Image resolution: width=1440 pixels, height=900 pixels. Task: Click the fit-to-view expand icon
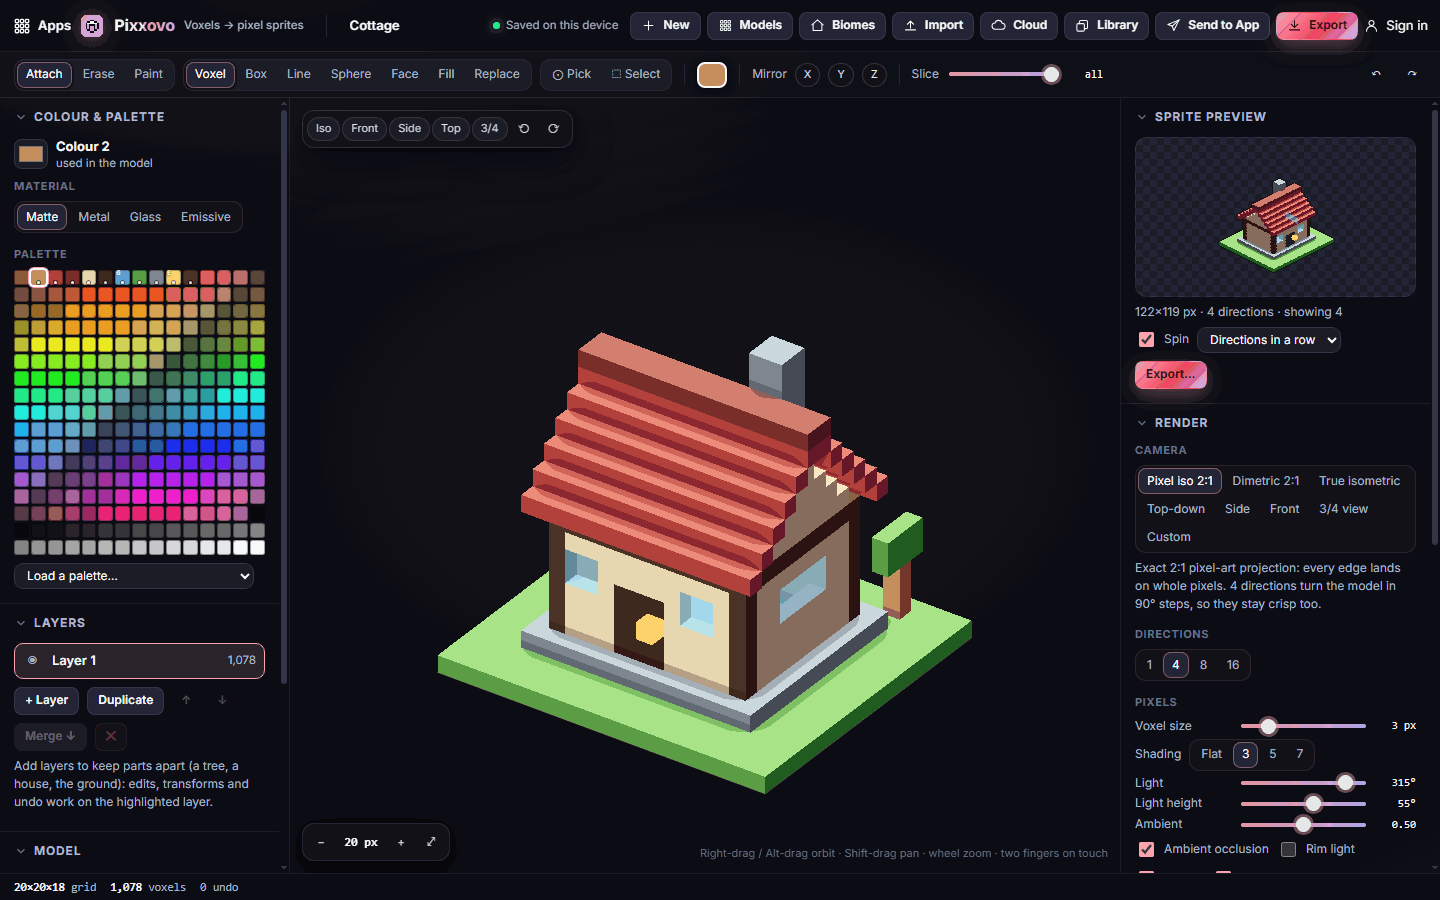point(431,842)
